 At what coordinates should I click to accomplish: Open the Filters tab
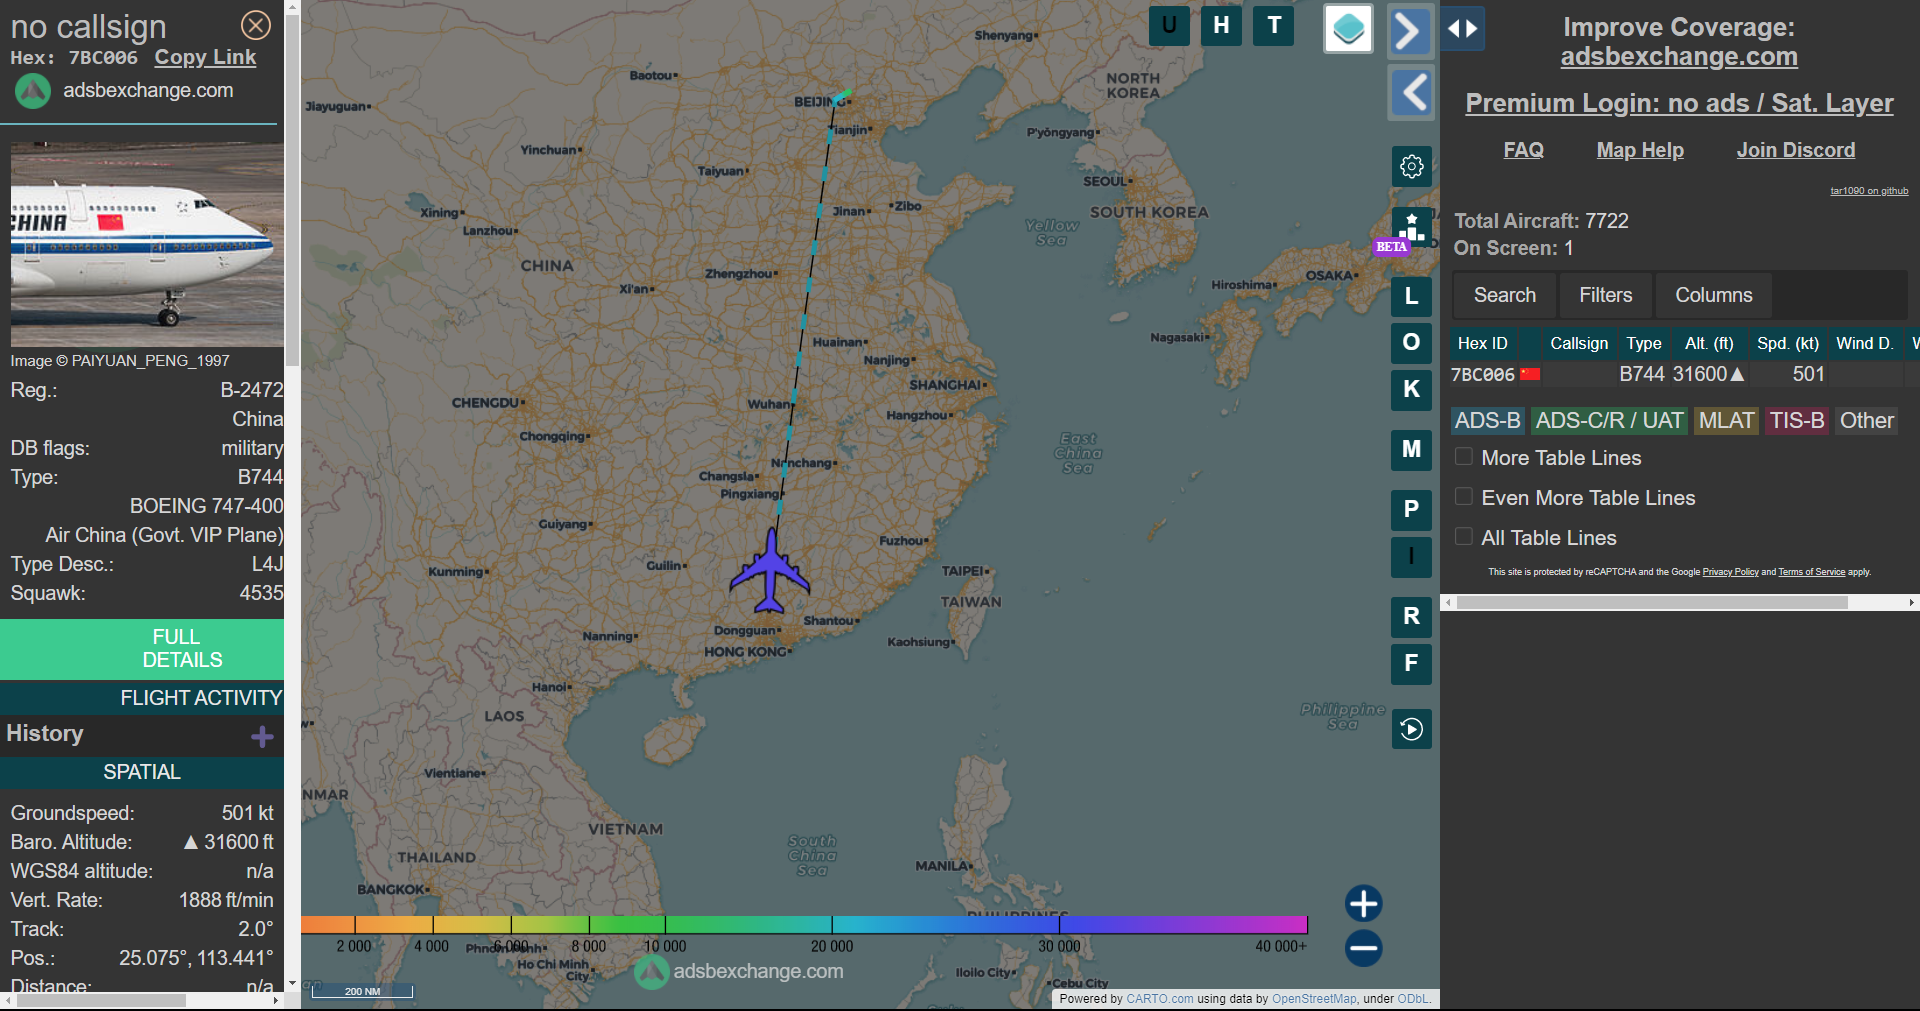1605,295
